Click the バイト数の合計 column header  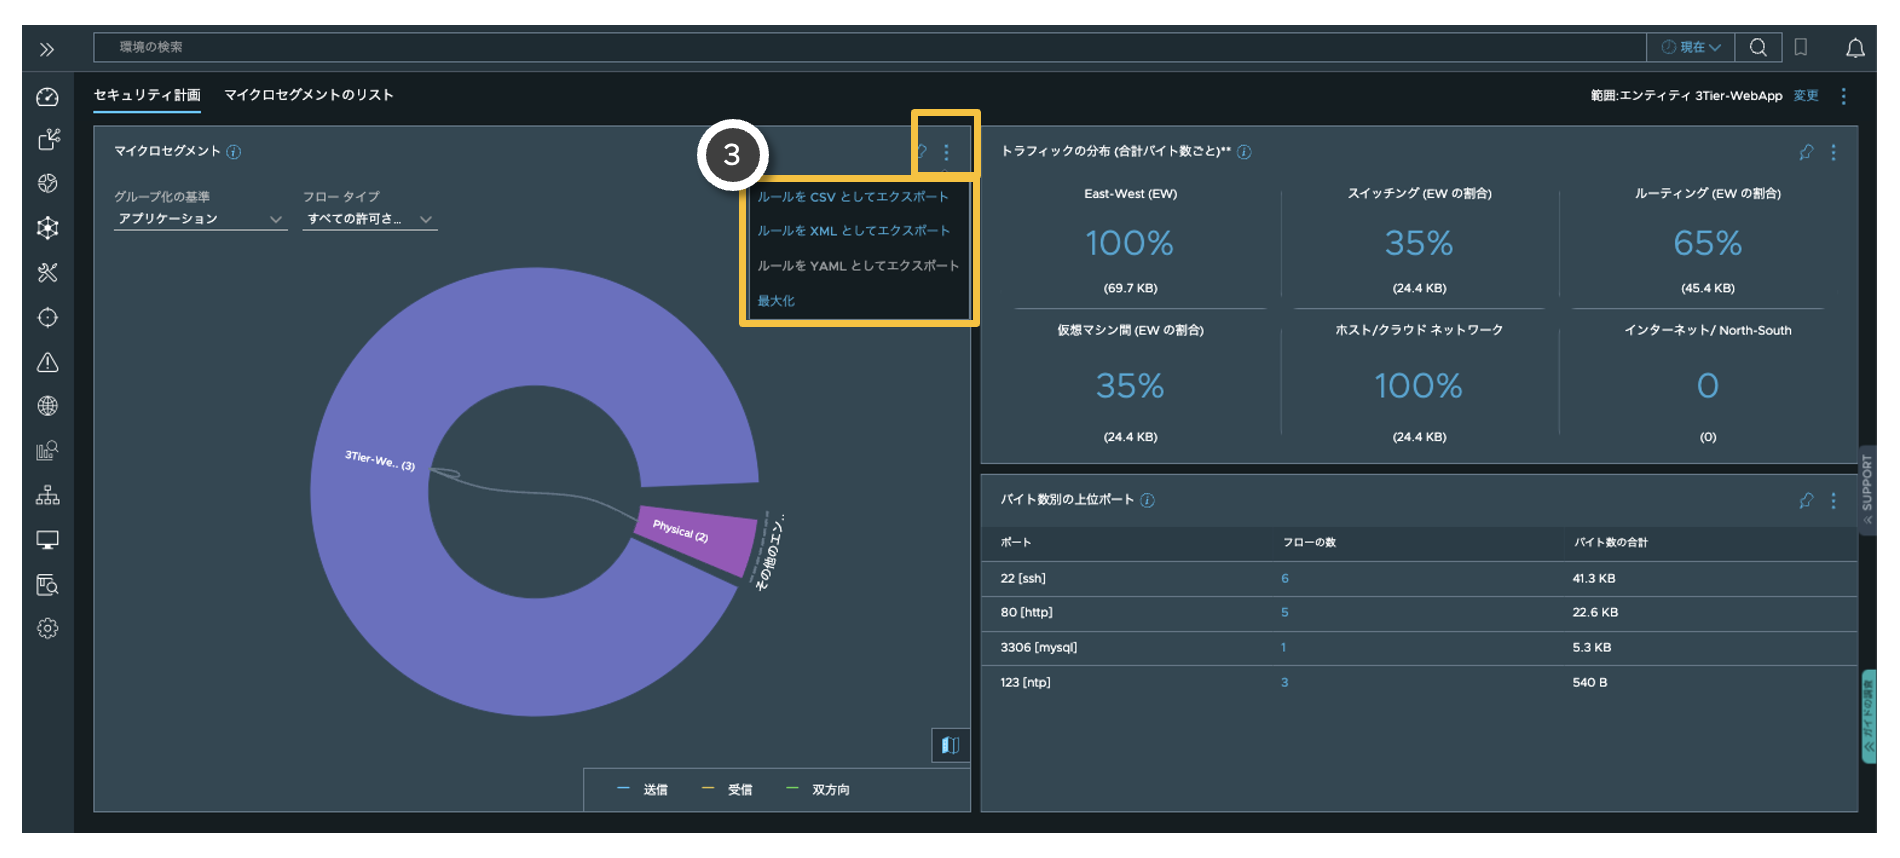[1611, 542]
